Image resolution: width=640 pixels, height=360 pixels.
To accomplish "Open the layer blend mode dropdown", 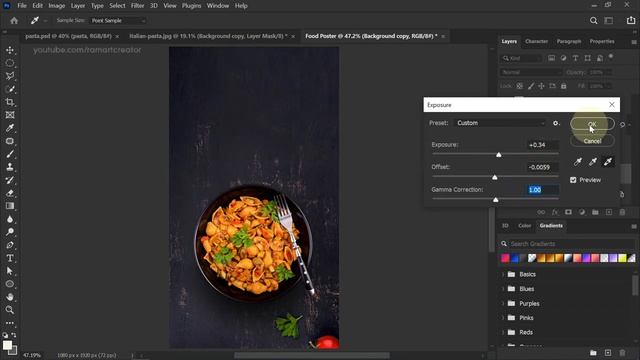I will [x=531, y=72].
